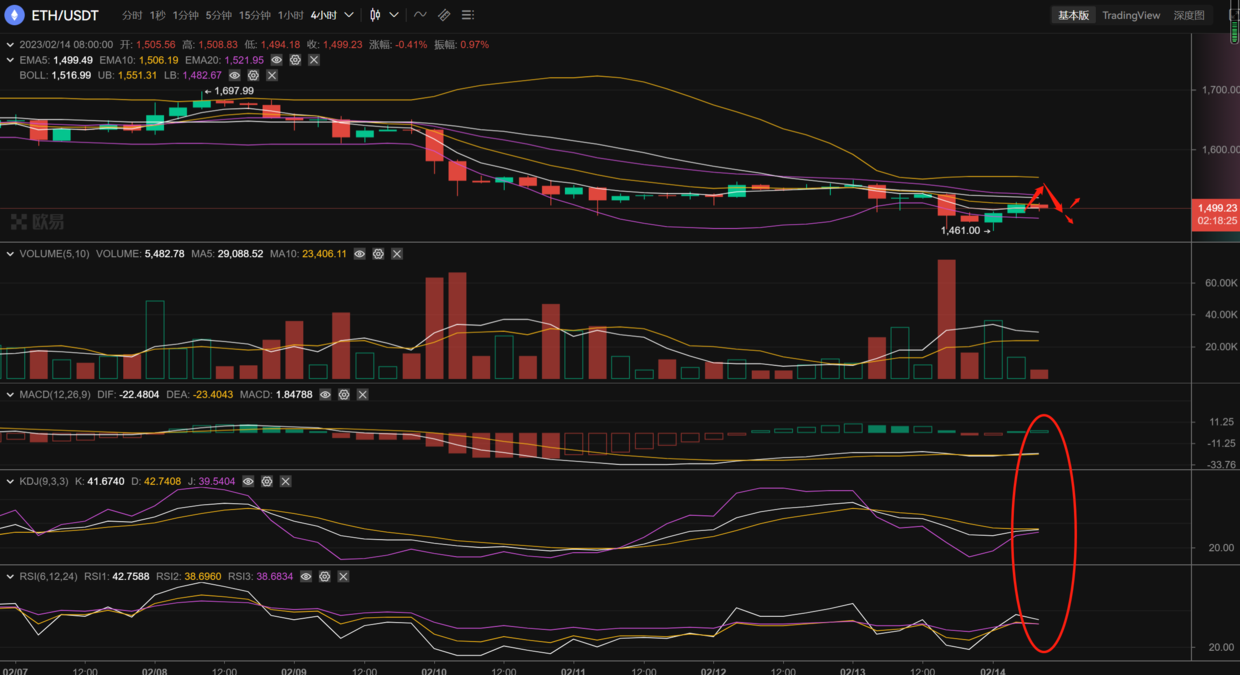
Task: Select the 1小时 timeframe
Action: coord(291,16)
